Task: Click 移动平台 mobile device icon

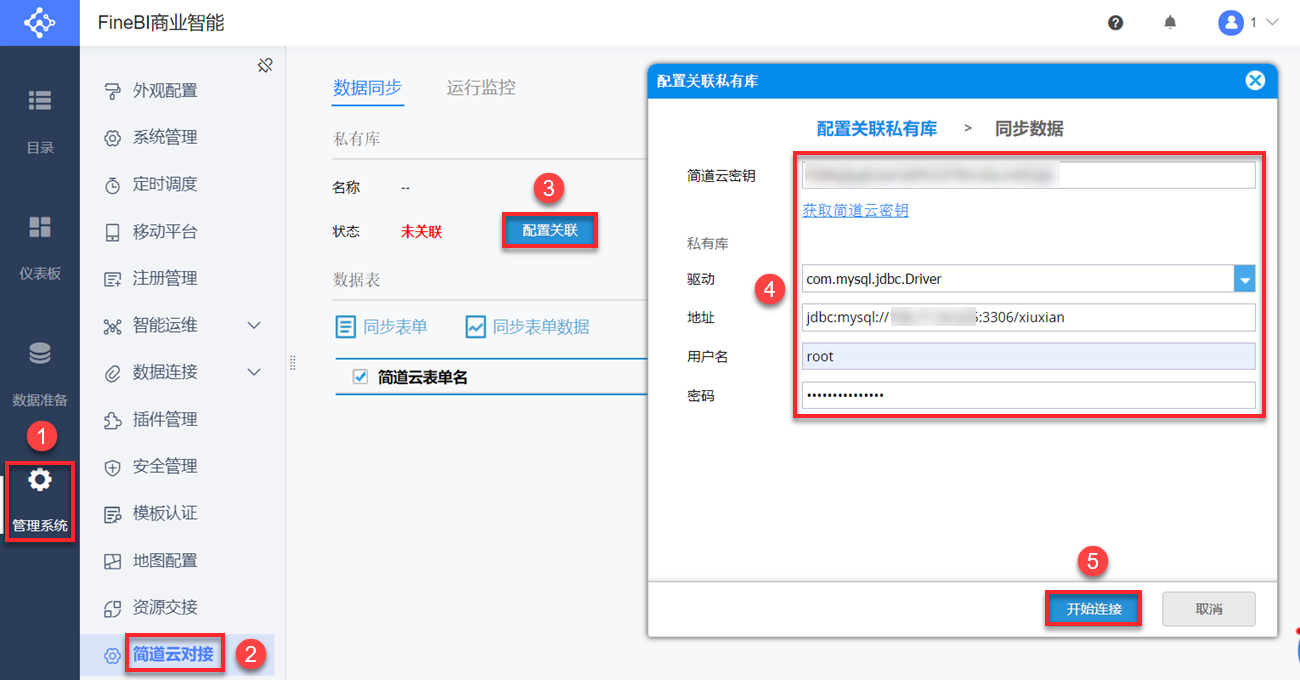Action: pyautogui.click(x=113, y=232)
